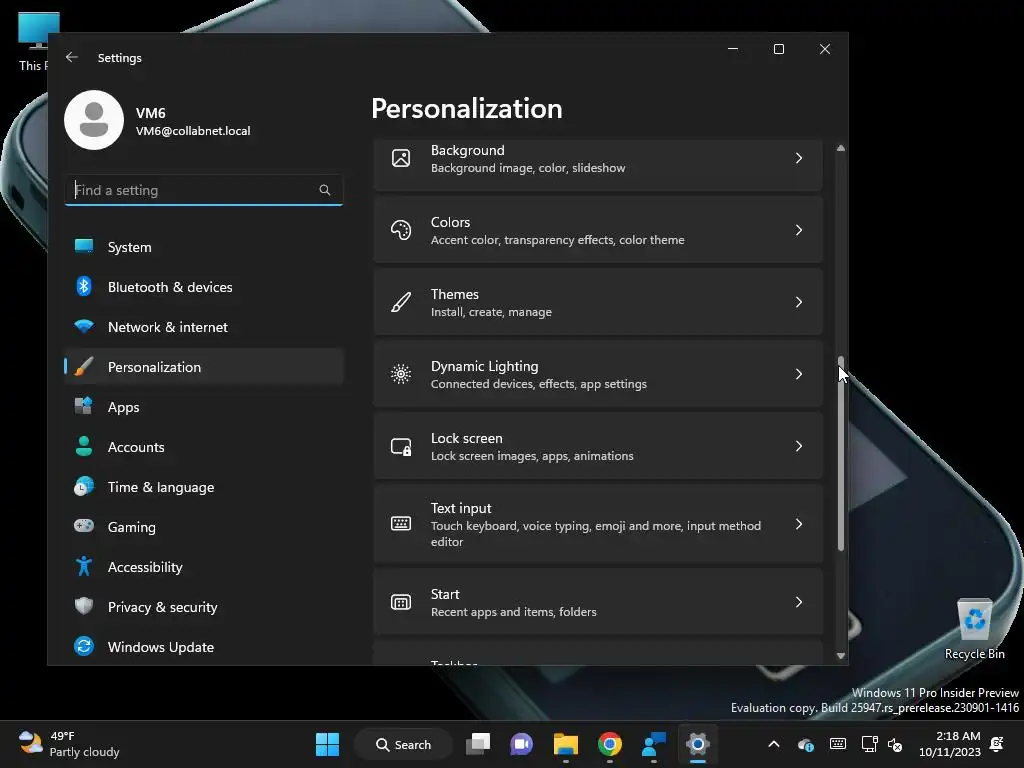Open Lock screen images, apps, animations

(x=598, y=446)
